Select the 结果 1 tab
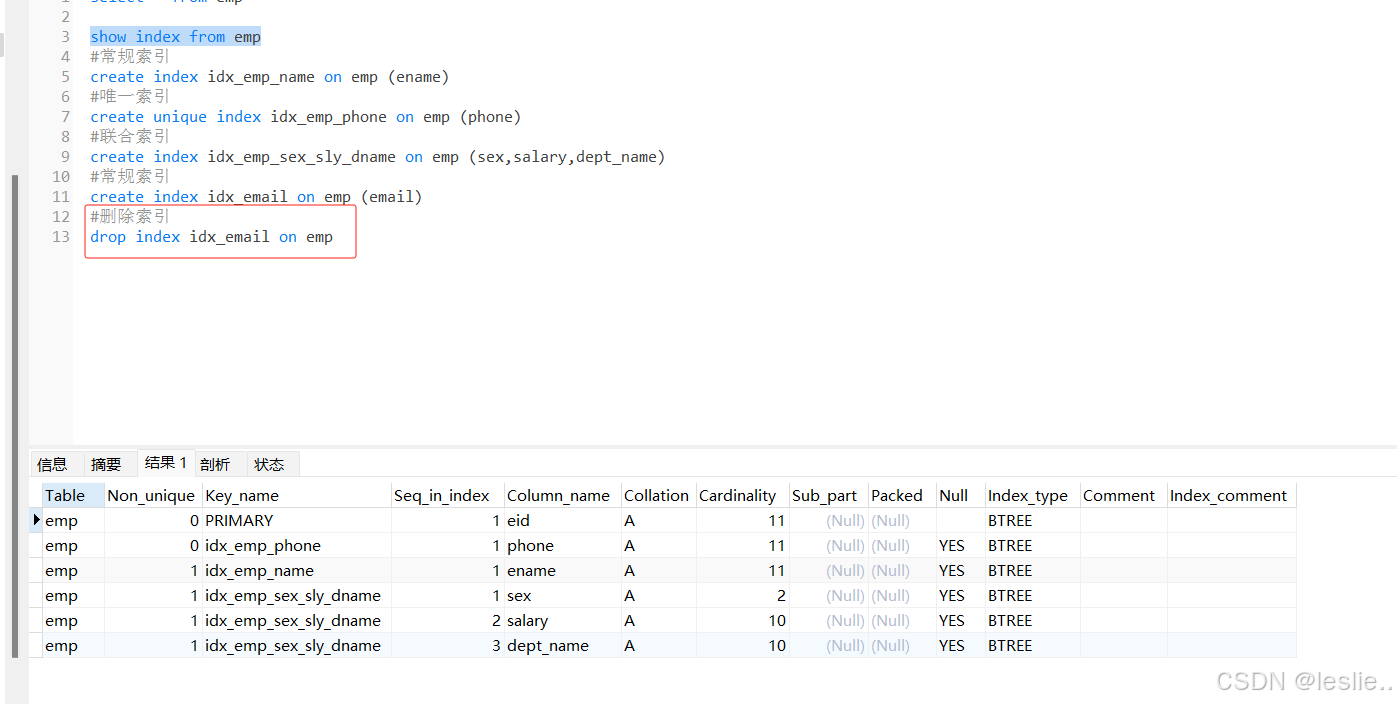 click(165, 463)
